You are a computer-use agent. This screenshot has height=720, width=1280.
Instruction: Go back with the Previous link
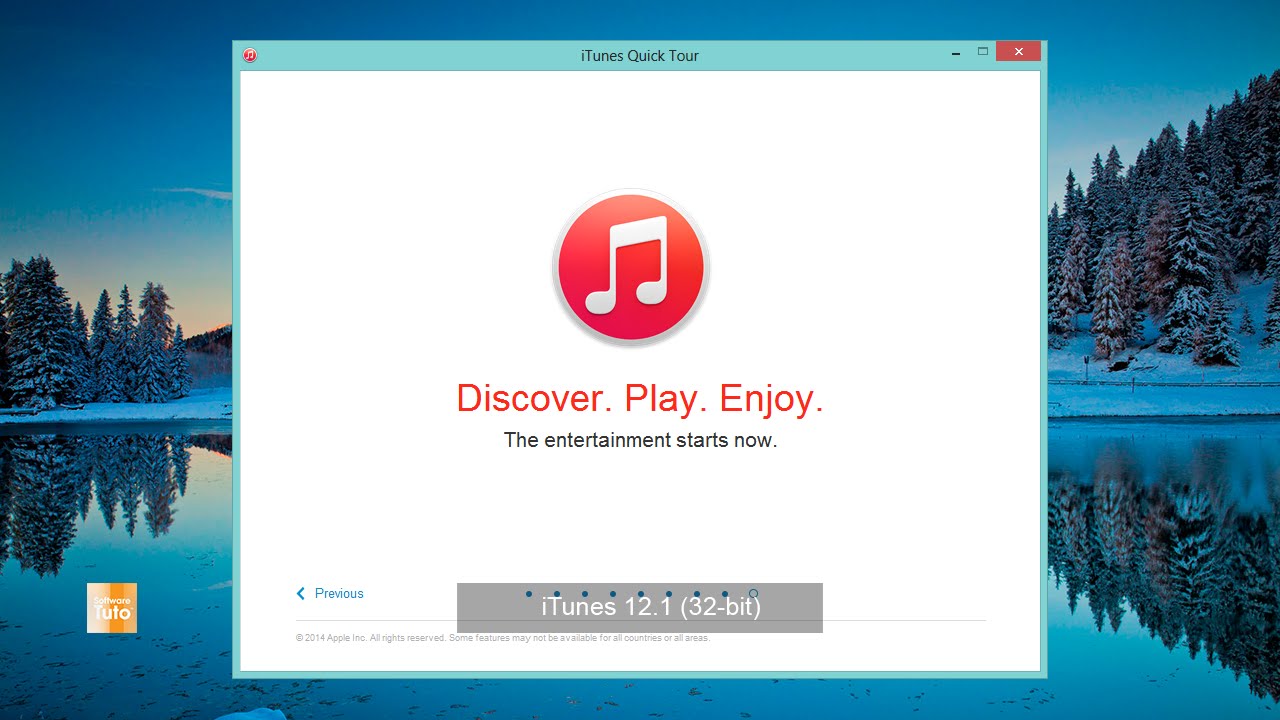tap(330, 593)
